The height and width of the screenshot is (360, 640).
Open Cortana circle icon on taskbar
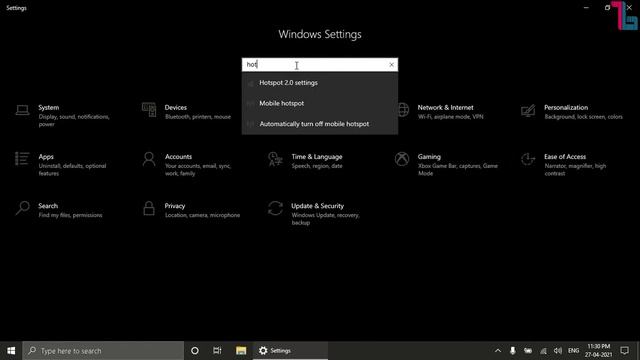[x=195, y=351]
